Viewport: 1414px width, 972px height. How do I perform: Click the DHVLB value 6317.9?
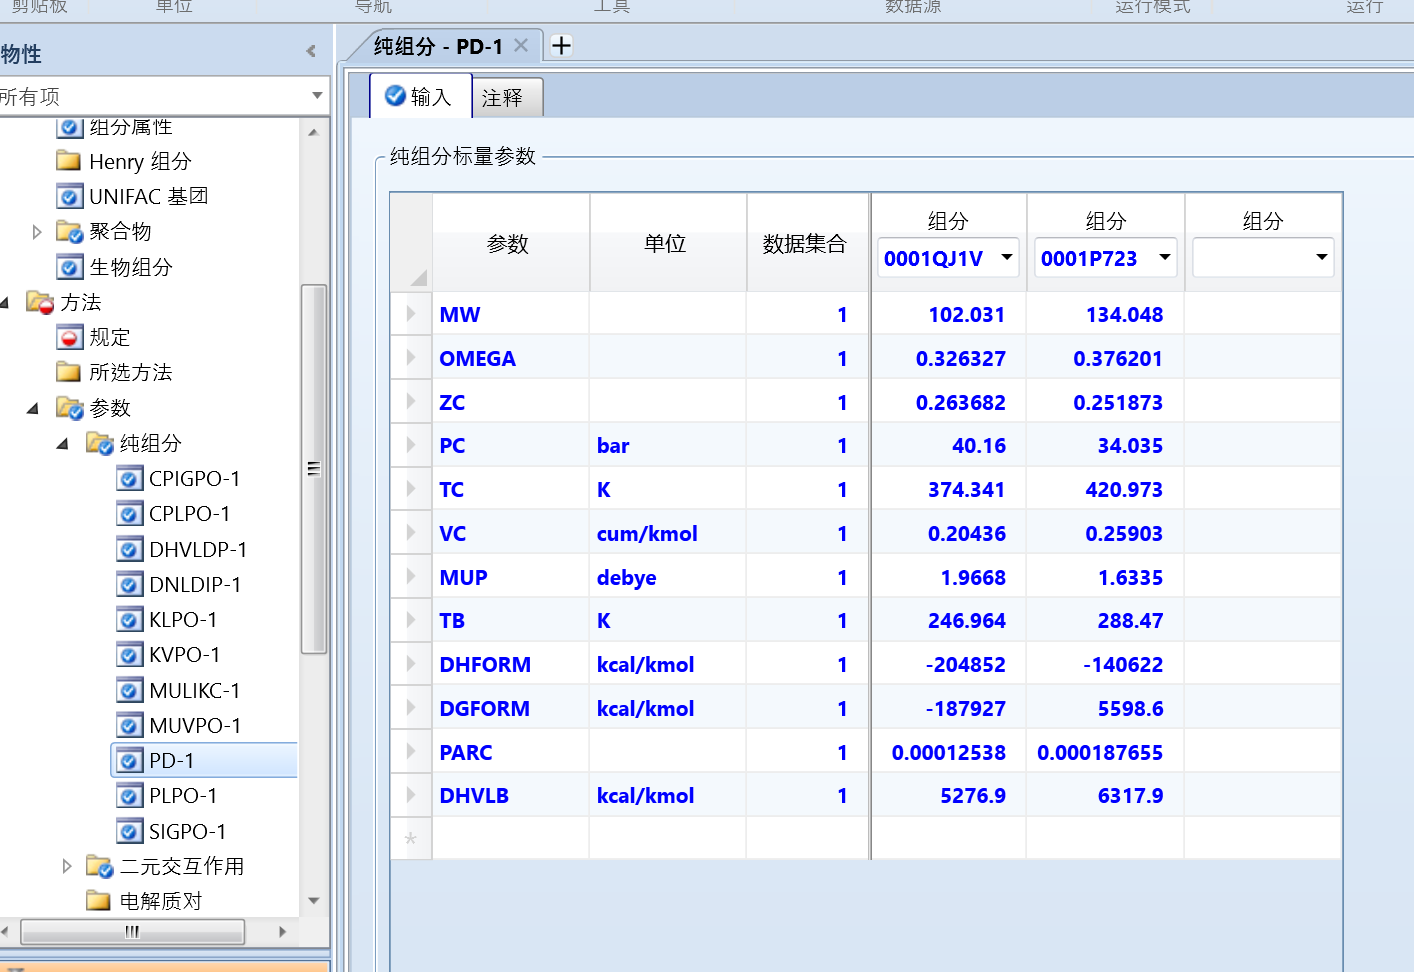coord(1106,796)
